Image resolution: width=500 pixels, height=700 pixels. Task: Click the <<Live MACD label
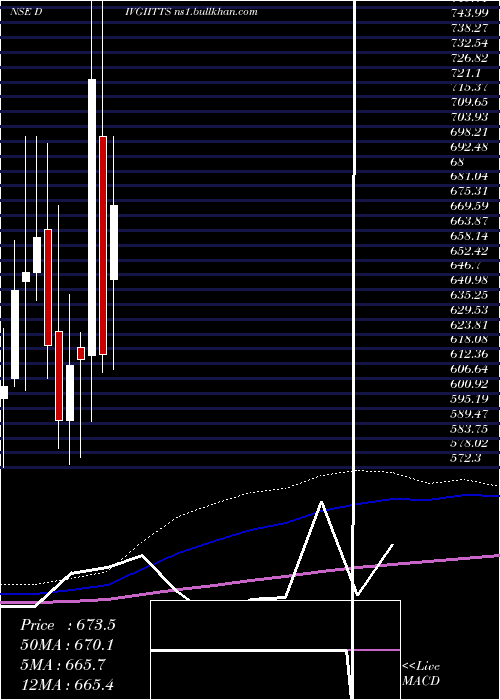[421, 673]
